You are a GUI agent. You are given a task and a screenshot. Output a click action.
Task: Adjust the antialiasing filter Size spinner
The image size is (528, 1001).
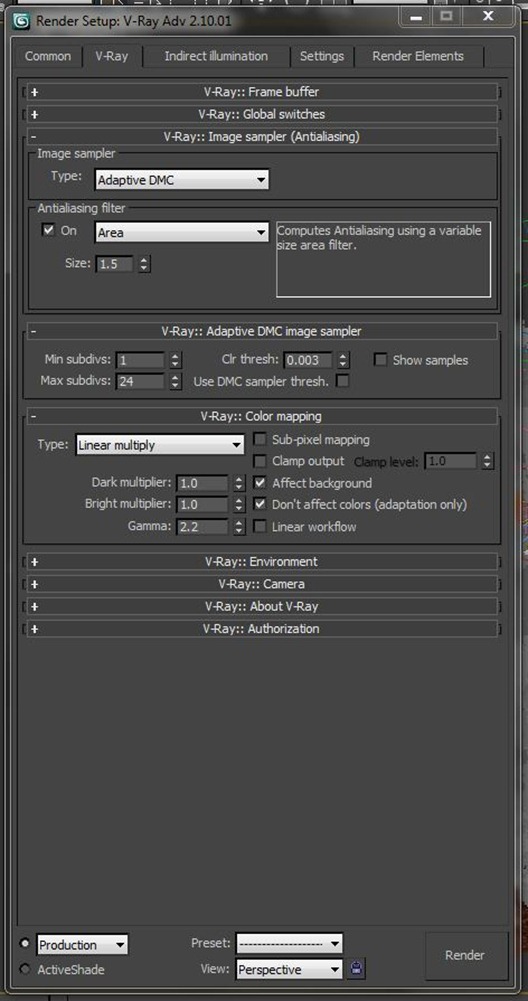[x=144, y=264]
